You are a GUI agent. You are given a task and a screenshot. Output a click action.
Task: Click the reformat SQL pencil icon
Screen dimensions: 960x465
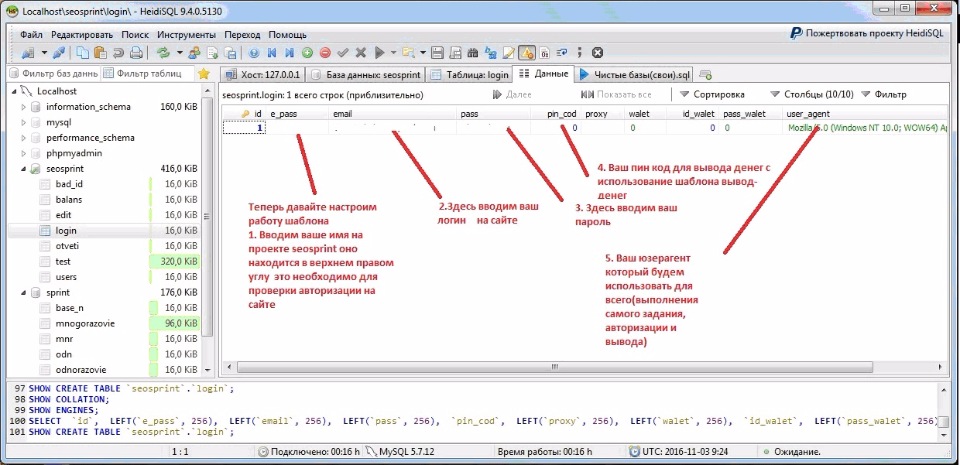(x=508, y=53)
